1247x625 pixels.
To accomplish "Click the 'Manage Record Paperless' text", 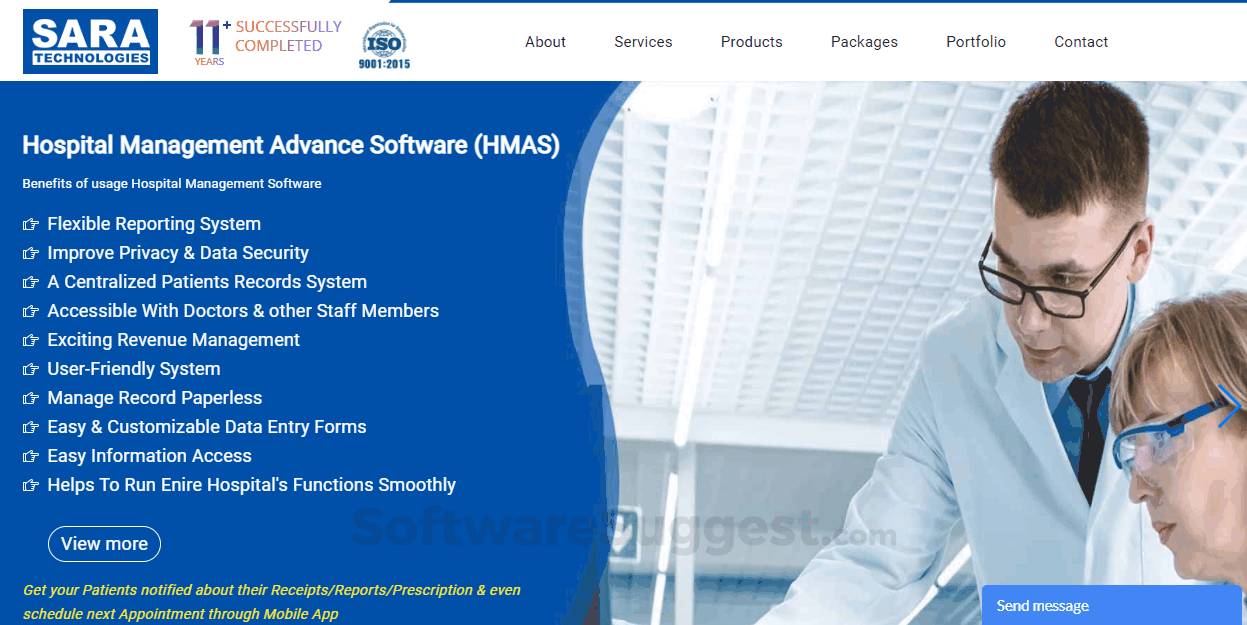I will tap(154, 398).
